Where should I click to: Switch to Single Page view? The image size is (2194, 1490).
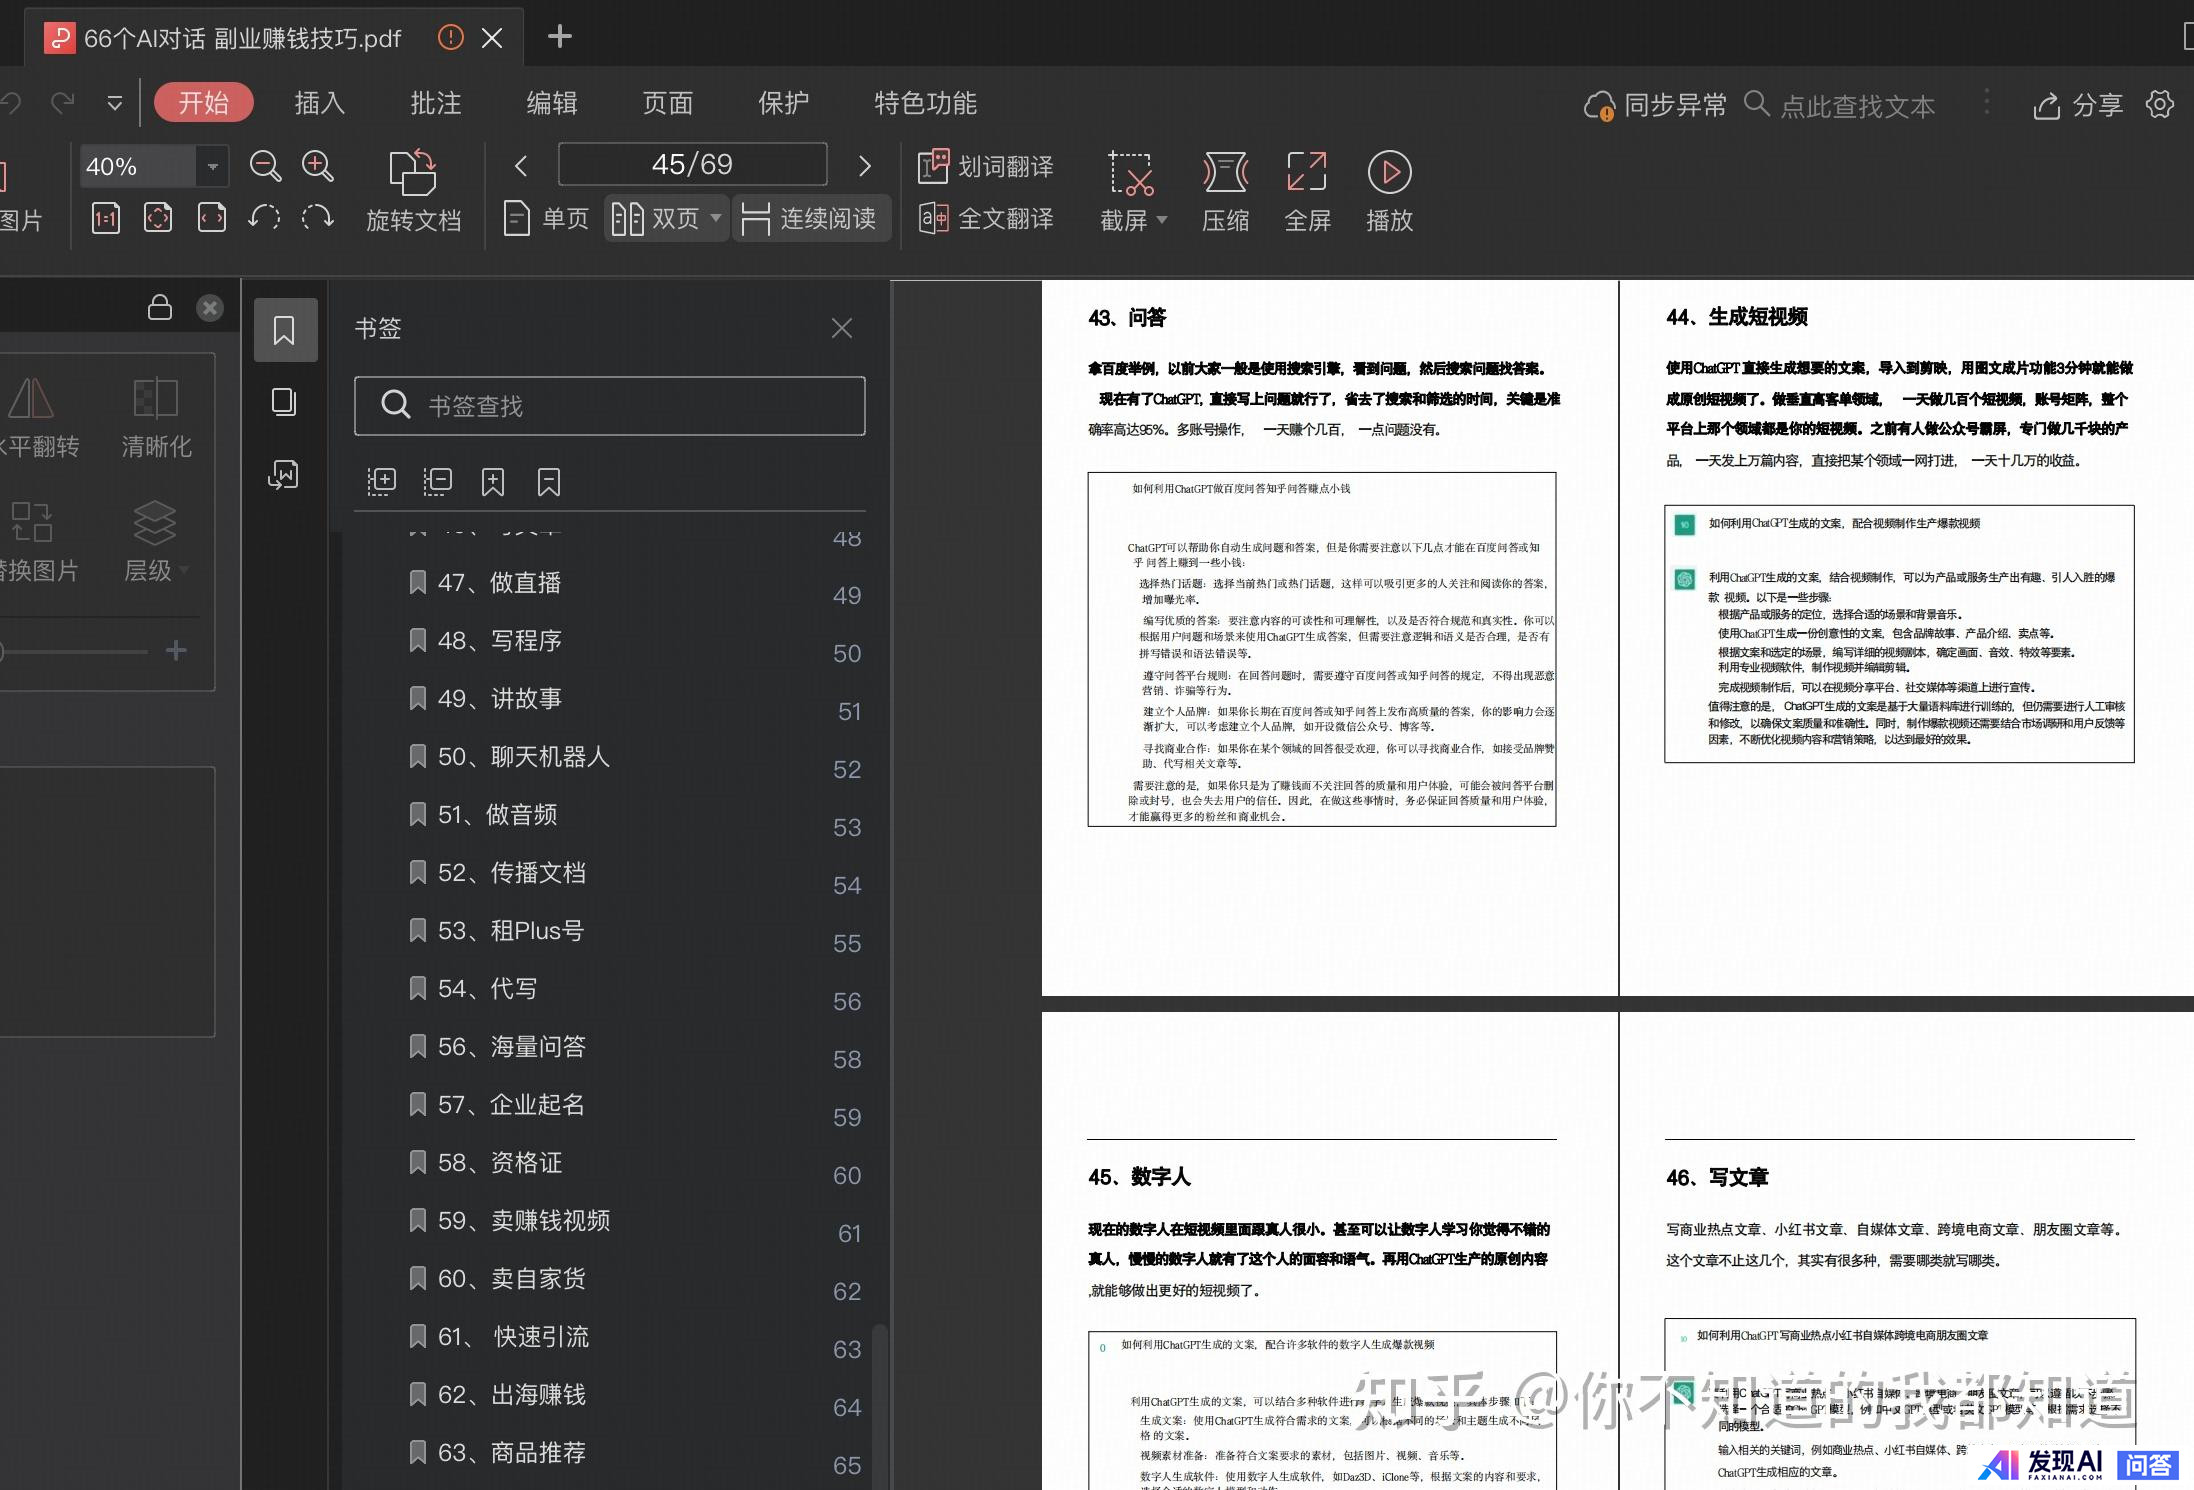pos(546,218)
